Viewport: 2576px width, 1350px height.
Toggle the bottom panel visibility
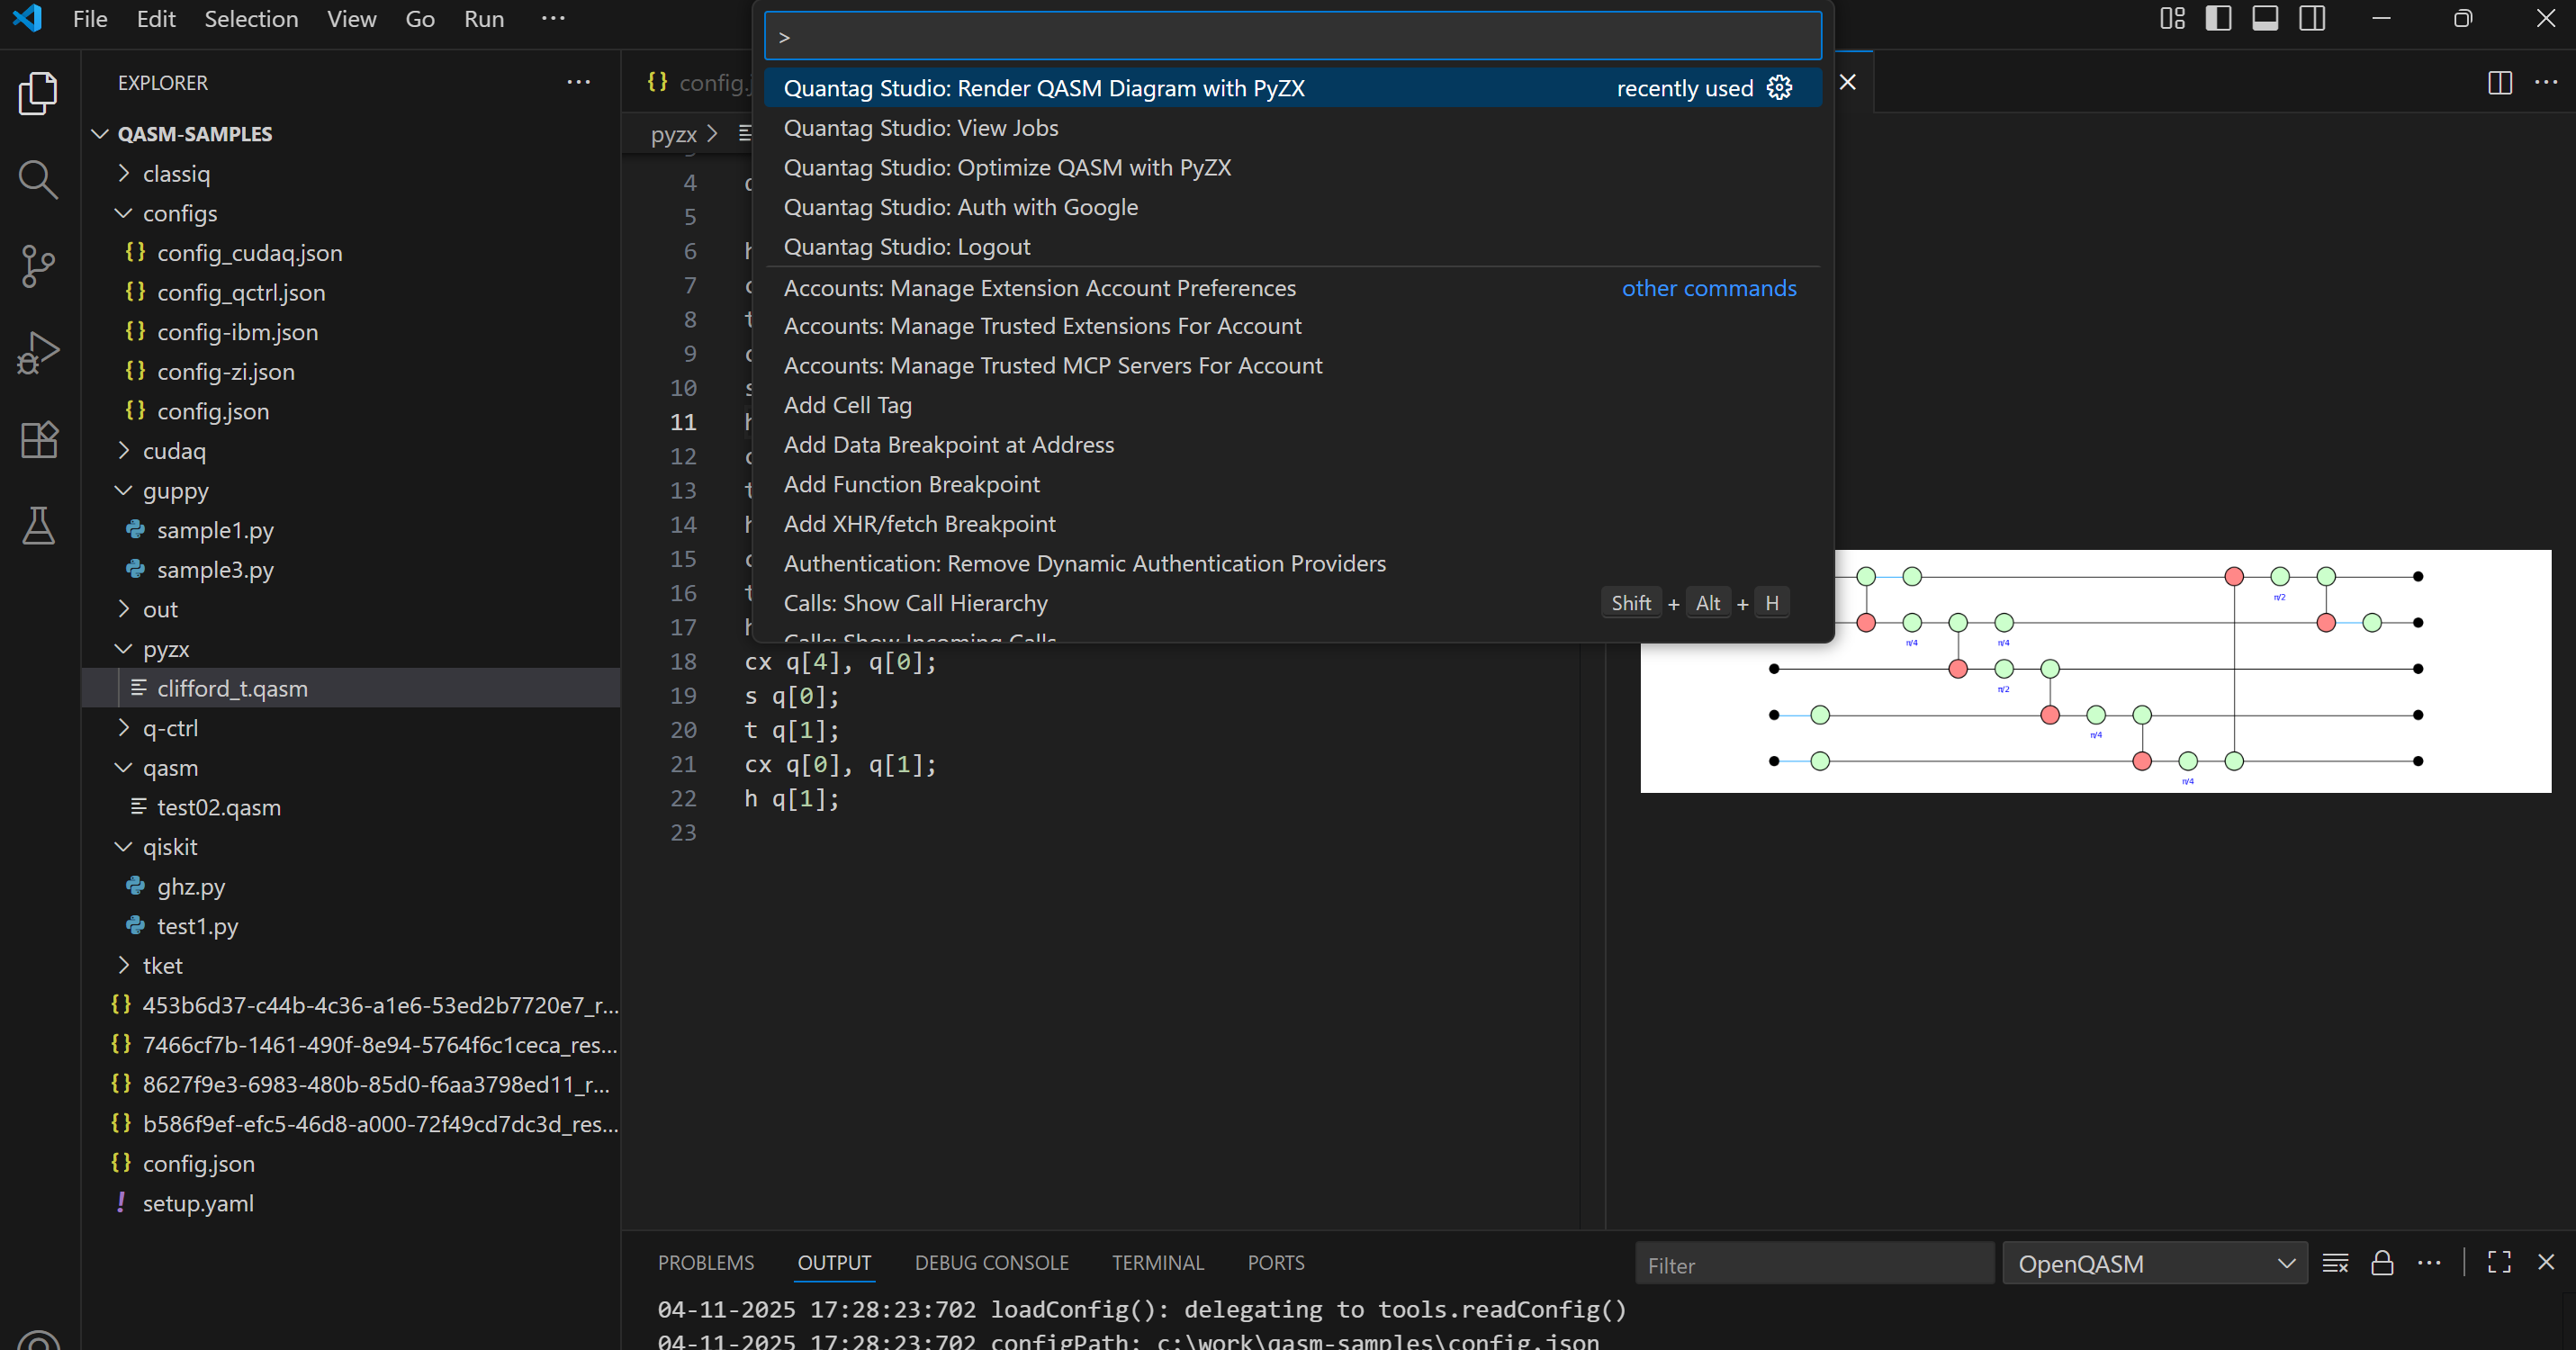(2265, 19)
